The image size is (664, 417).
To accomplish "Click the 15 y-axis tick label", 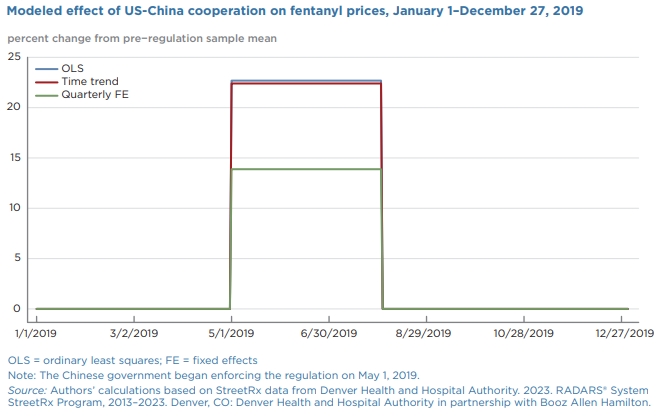I will (14, 158).
